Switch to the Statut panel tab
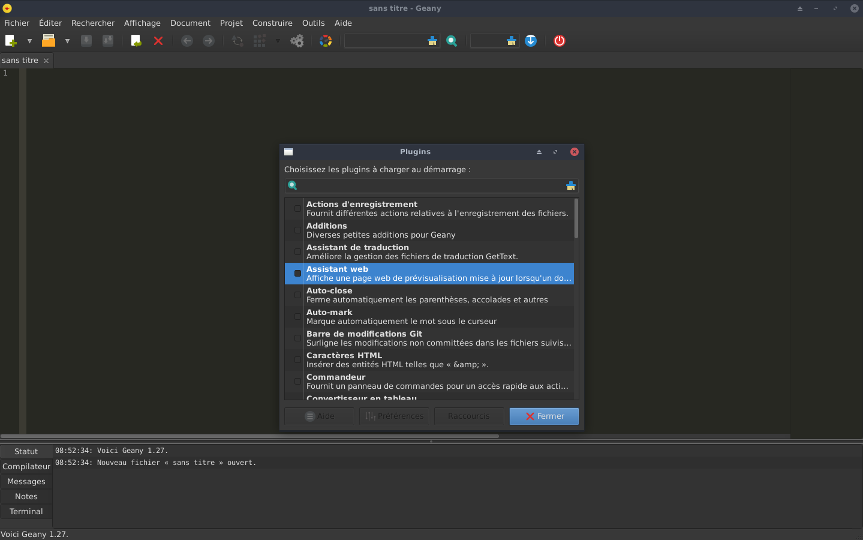863x540 pixels. (x=26, y=451)
